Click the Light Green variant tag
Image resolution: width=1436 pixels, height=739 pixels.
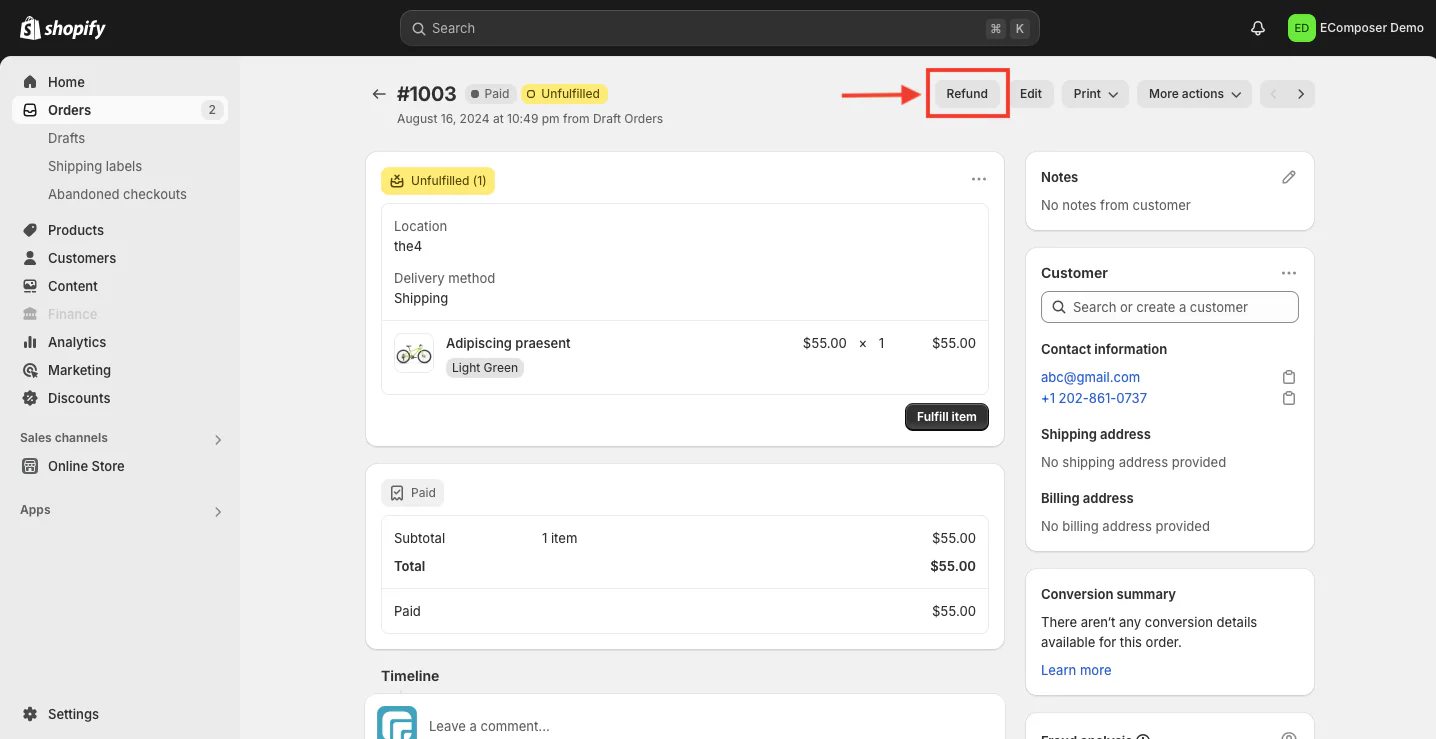(x=485, y=368)
